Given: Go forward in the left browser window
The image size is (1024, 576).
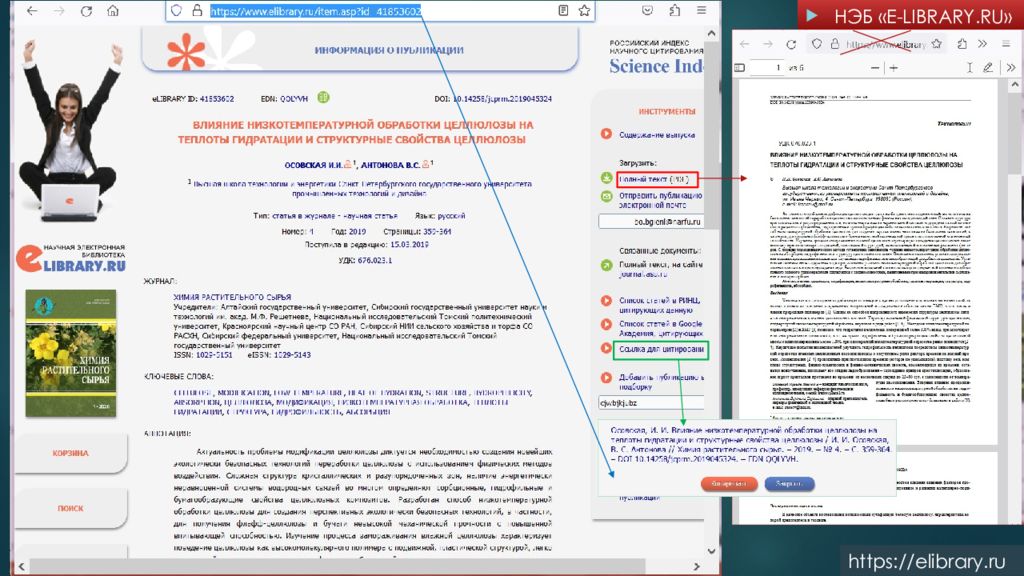Looking at the screenshot, I should coord(59,11).
